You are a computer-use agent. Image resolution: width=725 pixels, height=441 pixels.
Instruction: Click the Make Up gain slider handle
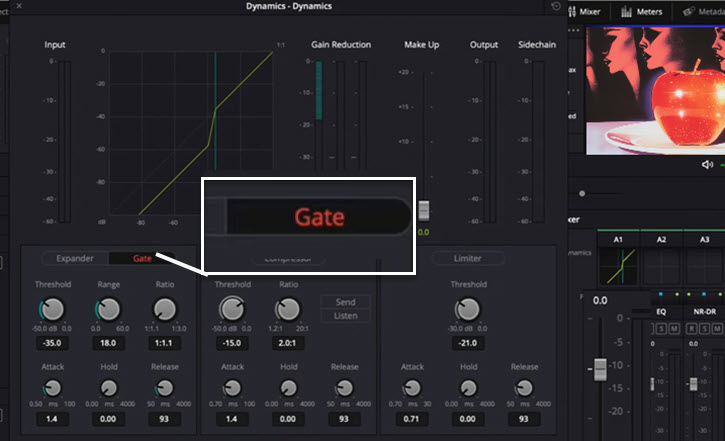424,210
